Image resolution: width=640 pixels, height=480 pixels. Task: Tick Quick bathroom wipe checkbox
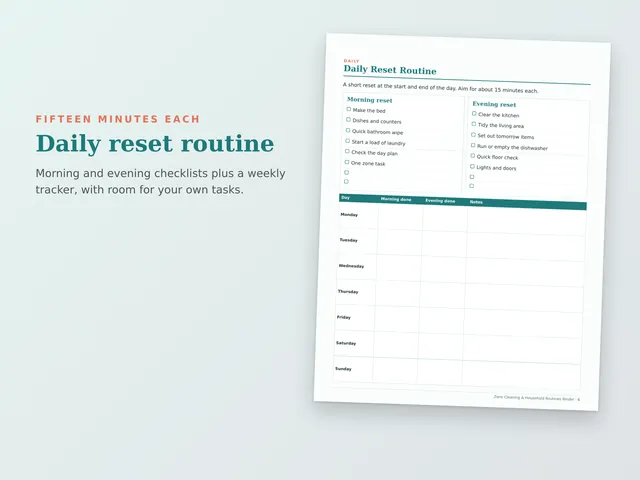[348, 130]
